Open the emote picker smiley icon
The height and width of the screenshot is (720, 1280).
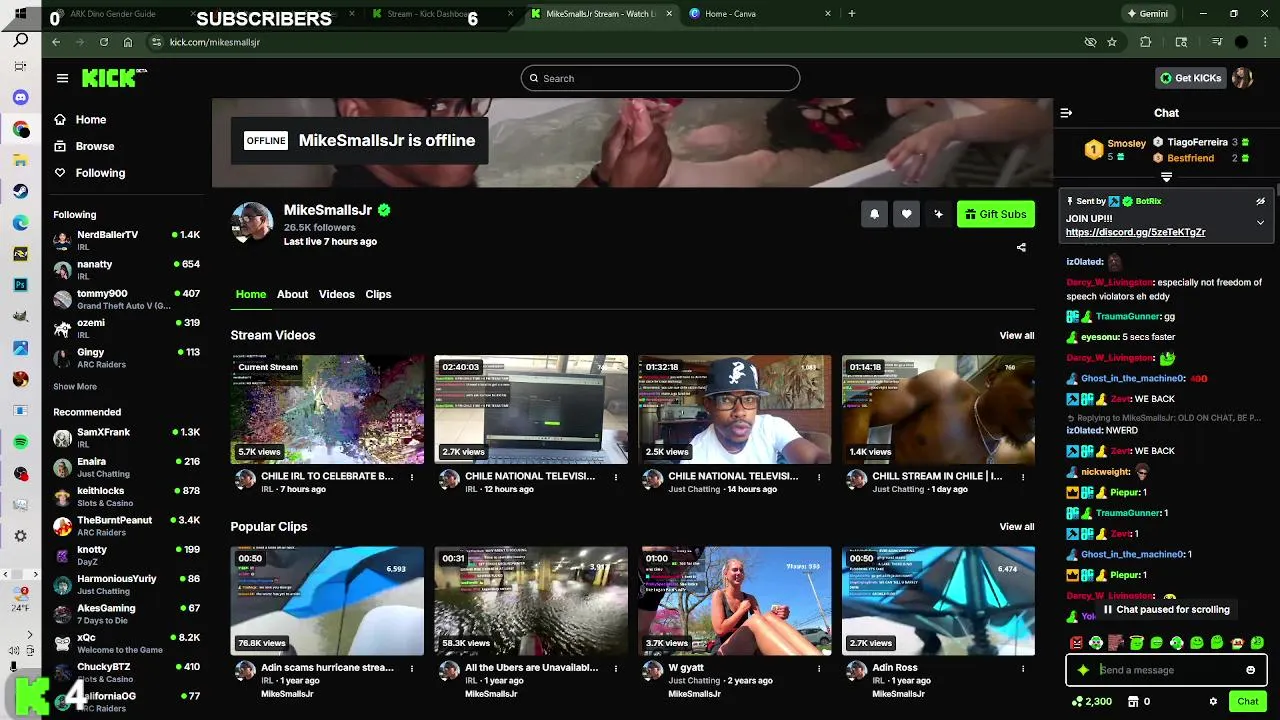(x=1250, y=670)
